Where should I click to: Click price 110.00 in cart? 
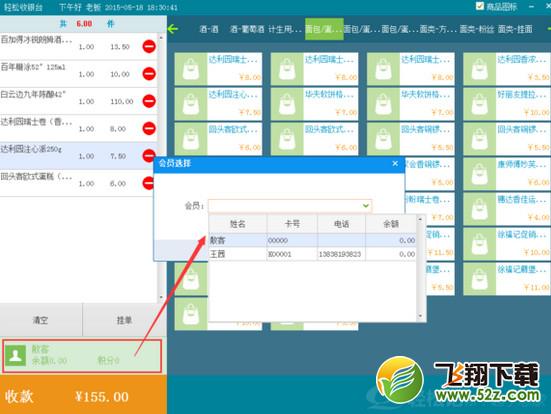coord(122,102)
